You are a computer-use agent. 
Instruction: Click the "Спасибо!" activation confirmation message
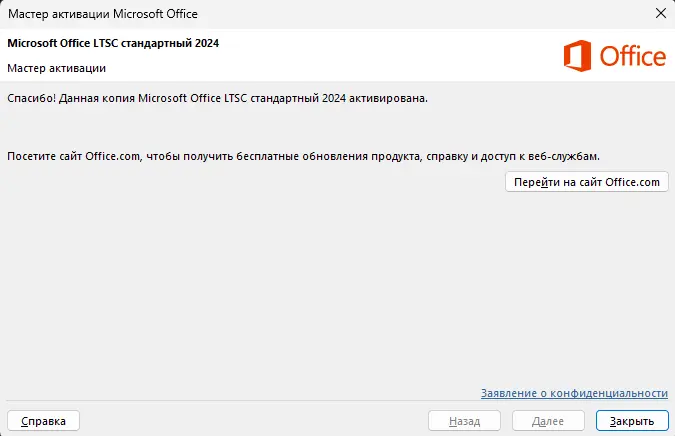coord(217,99)
